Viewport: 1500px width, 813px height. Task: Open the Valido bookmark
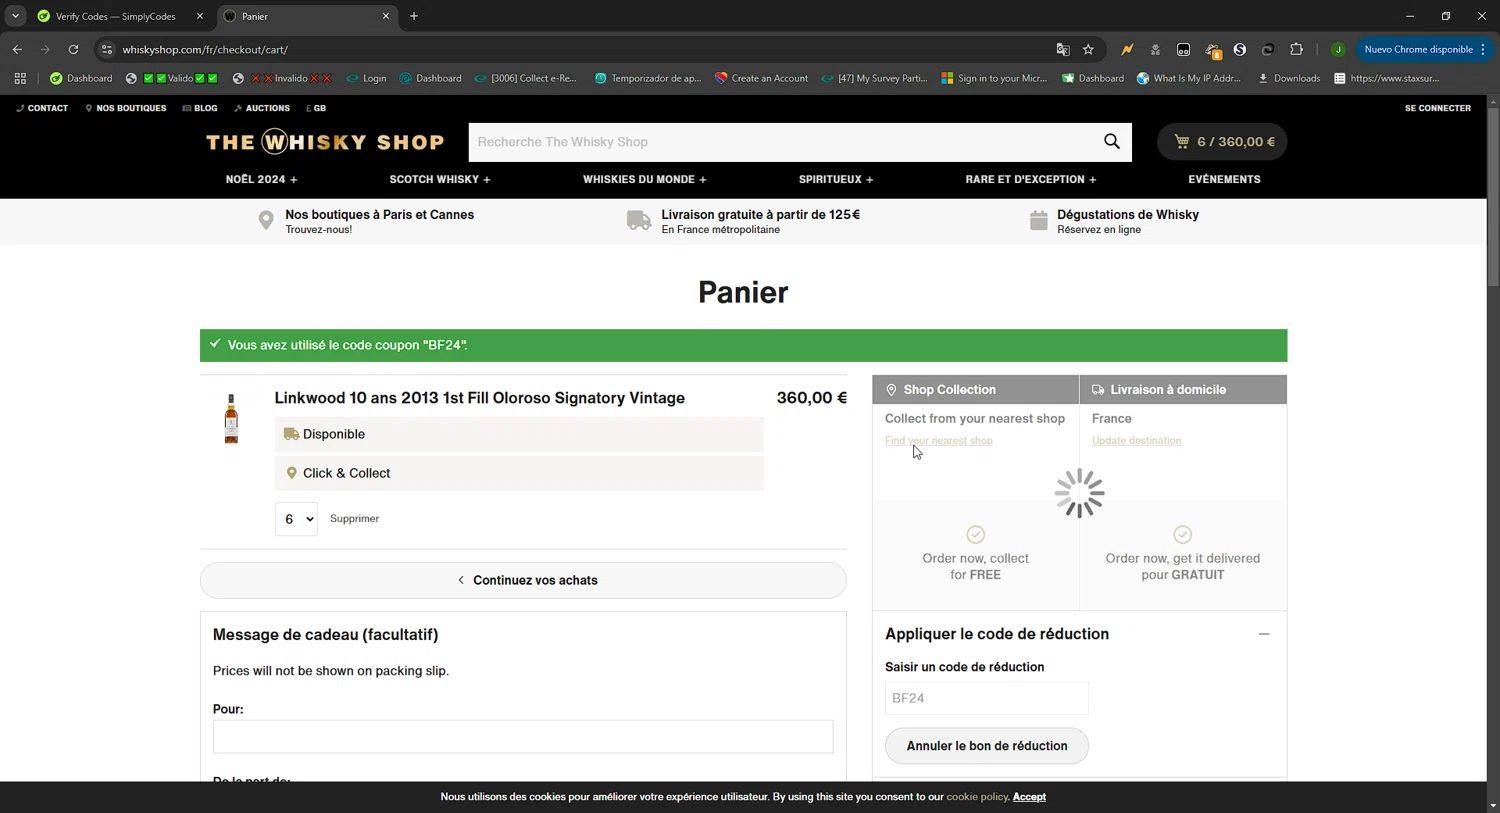click(x=171, y=78)
